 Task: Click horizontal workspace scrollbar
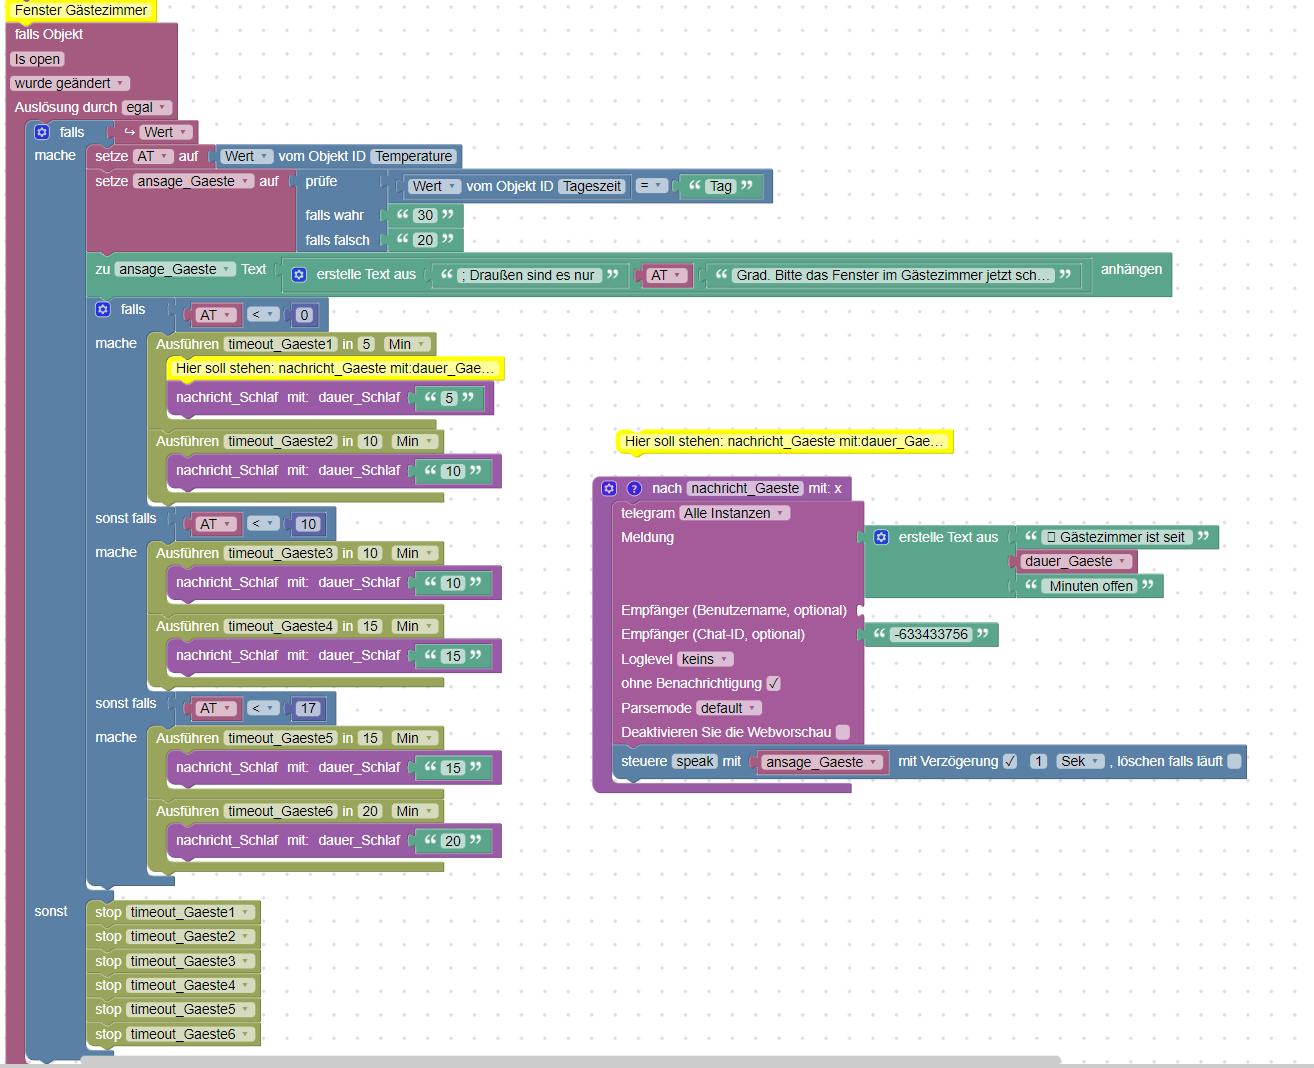[x=570, y=1060]
